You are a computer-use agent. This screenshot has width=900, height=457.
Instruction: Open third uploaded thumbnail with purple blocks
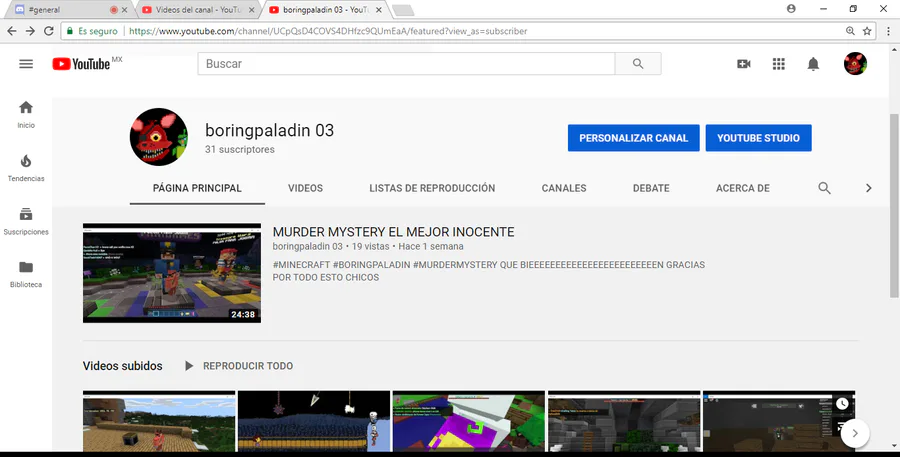[x=469, y=421]
